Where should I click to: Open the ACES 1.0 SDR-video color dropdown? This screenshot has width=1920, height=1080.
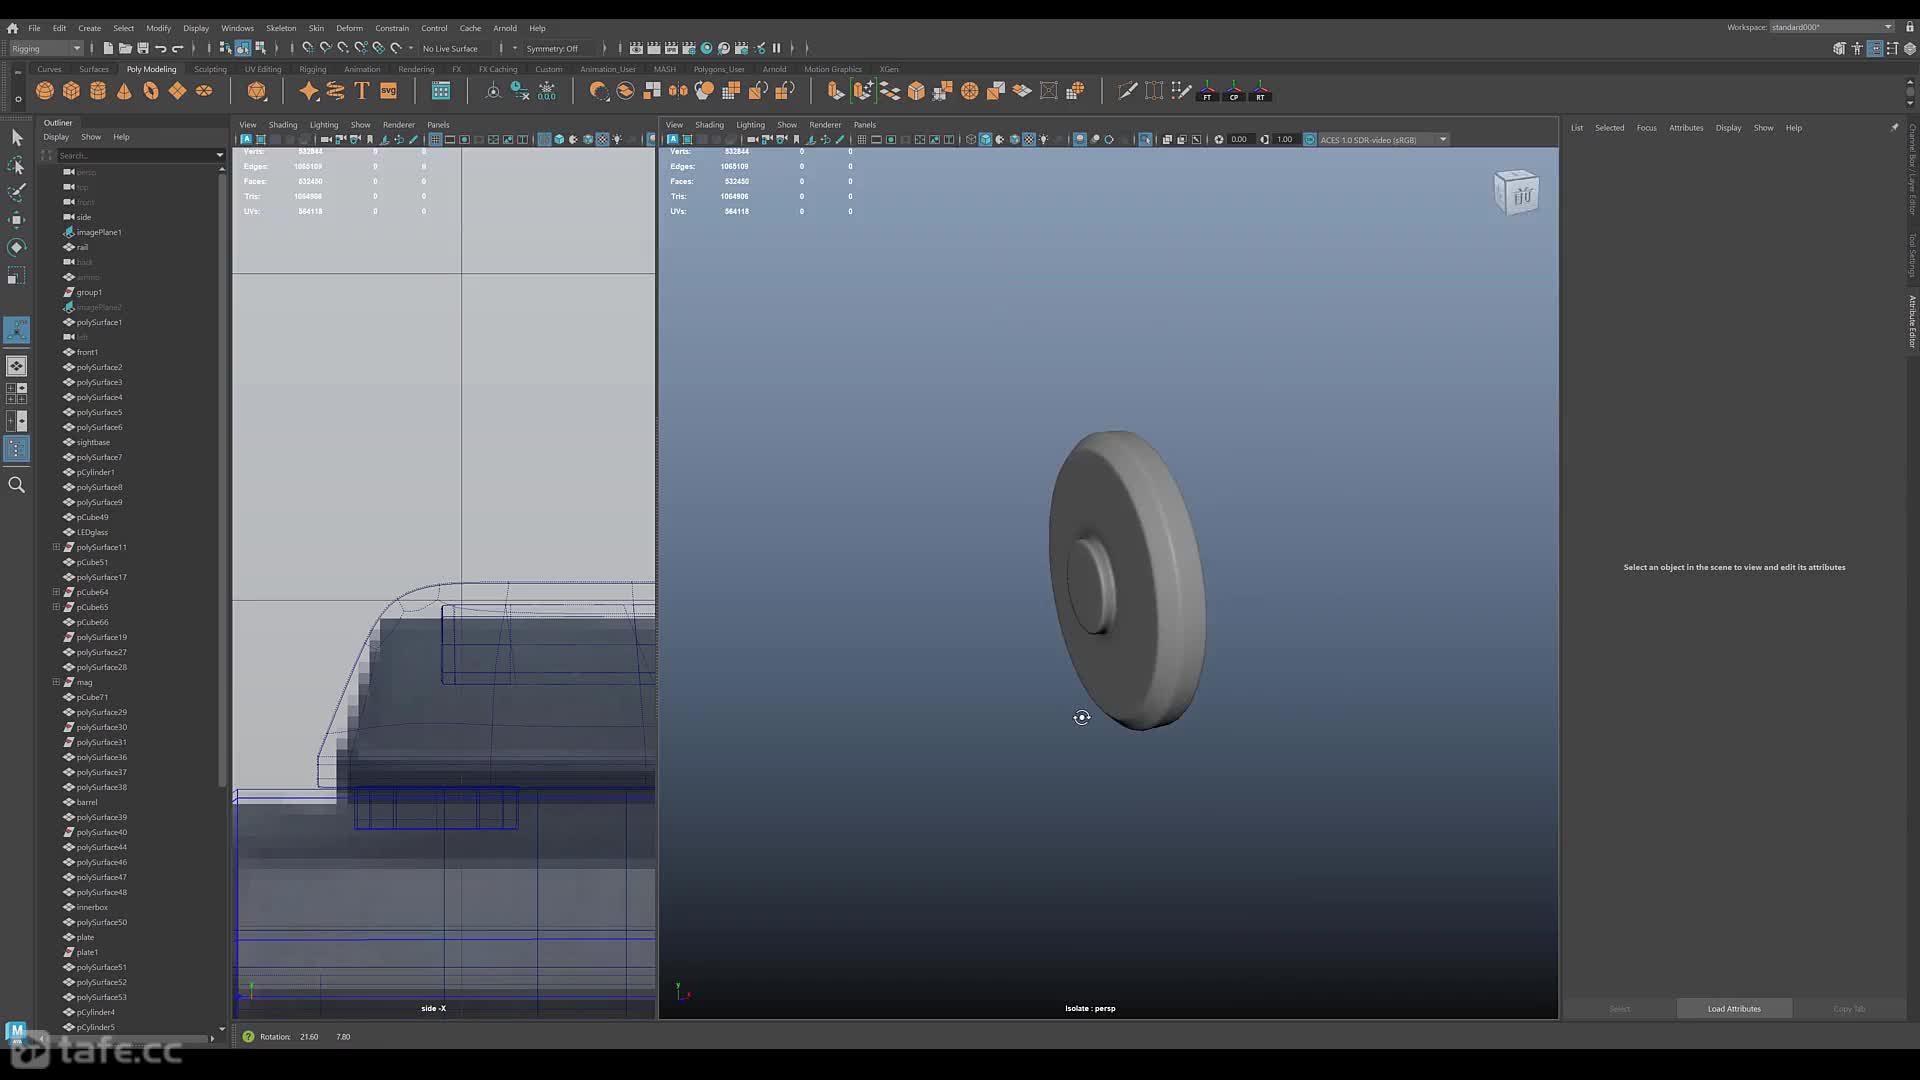coord(1384,140)
